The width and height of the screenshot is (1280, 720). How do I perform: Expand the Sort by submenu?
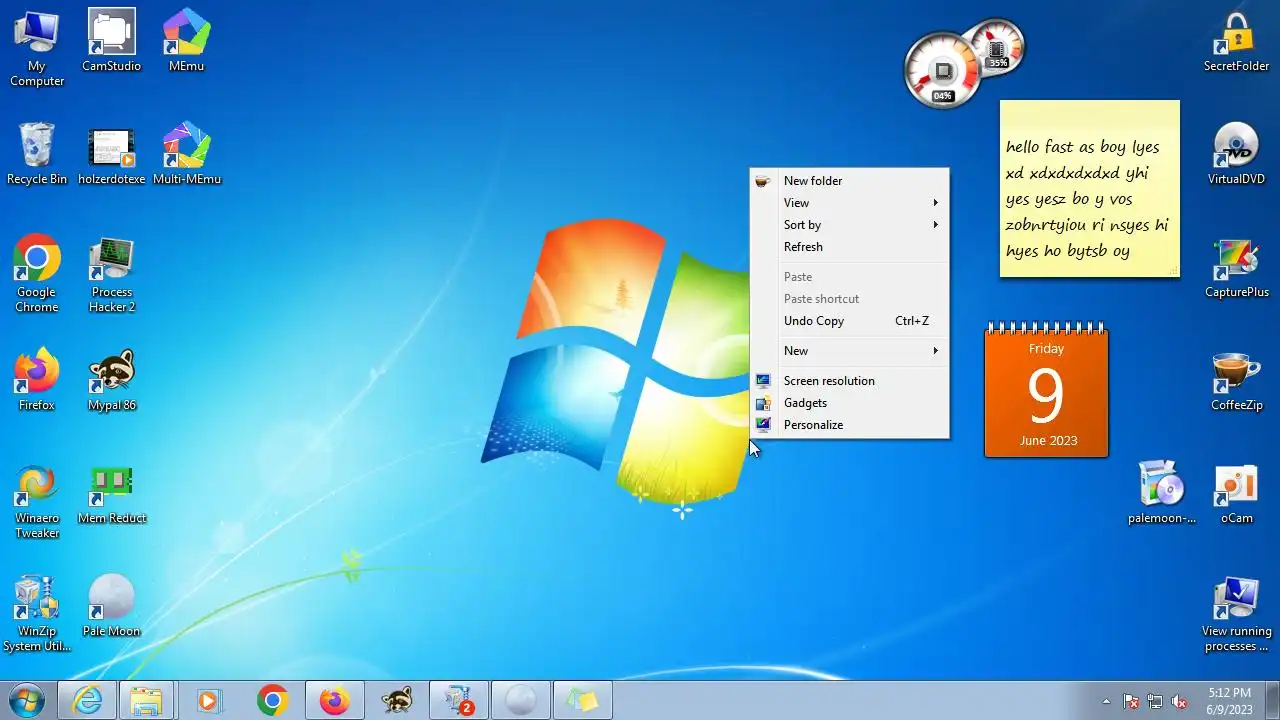tap(849, 225)
